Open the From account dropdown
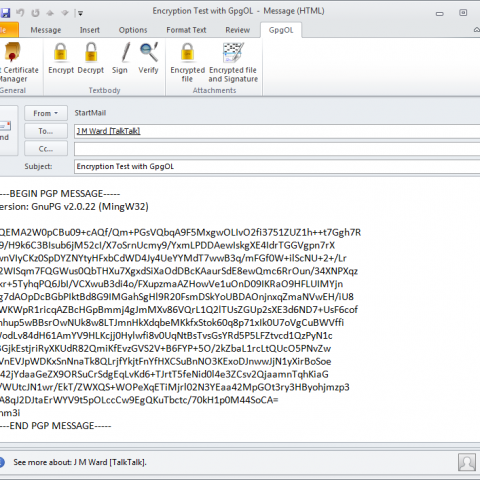480x480 pixels. pyautogui.click(x=46, y=113)
